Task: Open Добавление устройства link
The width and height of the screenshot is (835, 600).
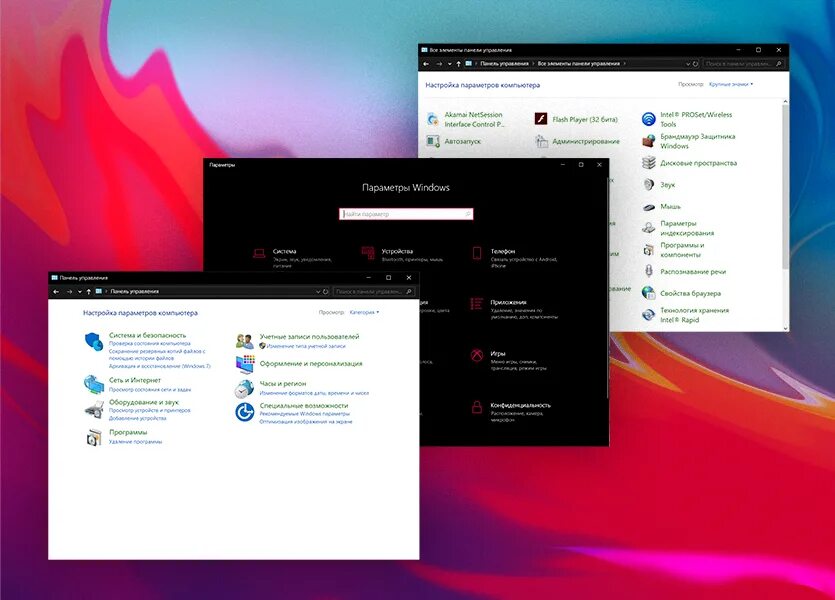Action: (x=137, y=418)
